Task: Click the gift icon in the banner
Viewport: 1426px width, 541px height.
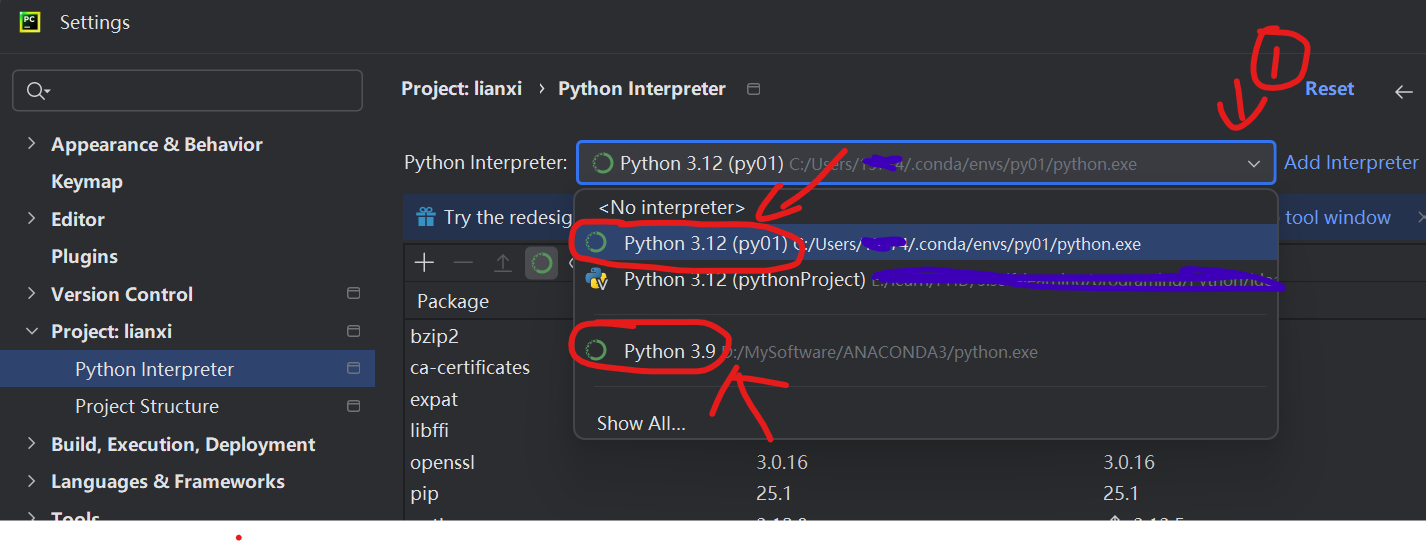Action: pyautogui.click(x=426, y=217)
